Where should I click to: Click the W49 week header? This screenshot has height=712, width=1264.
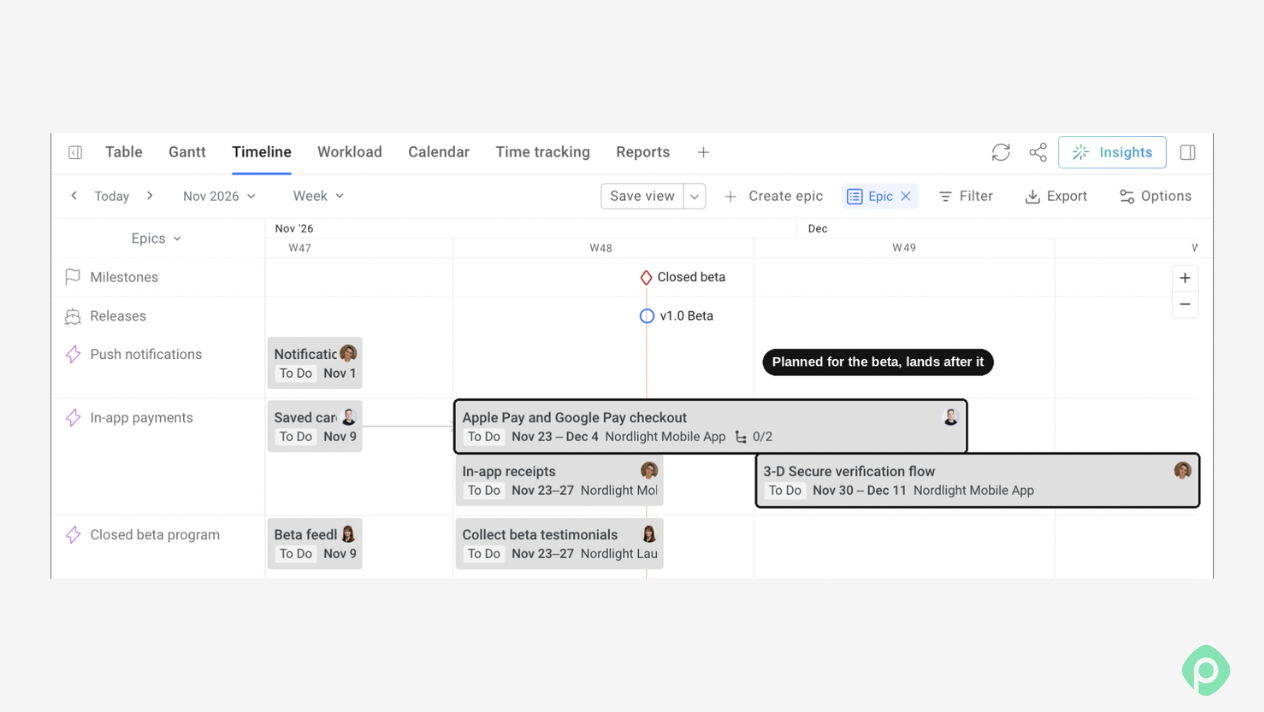pyautogui.click(x=904, y=248)
